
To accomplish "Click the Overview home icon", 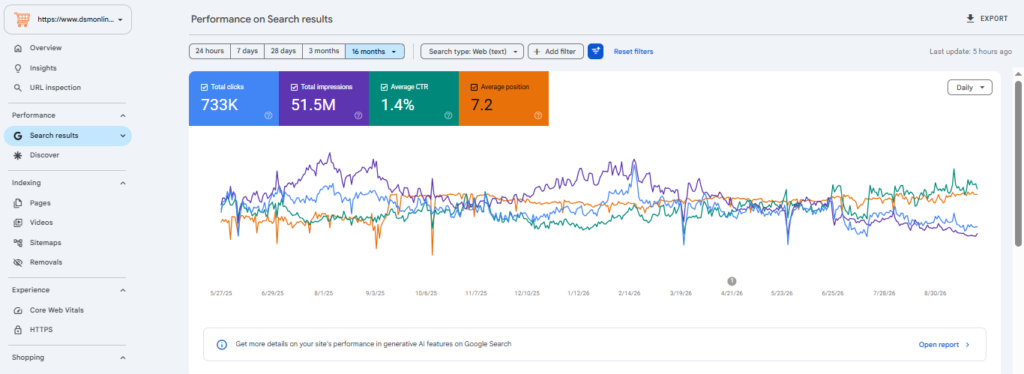I will (18, 48).
